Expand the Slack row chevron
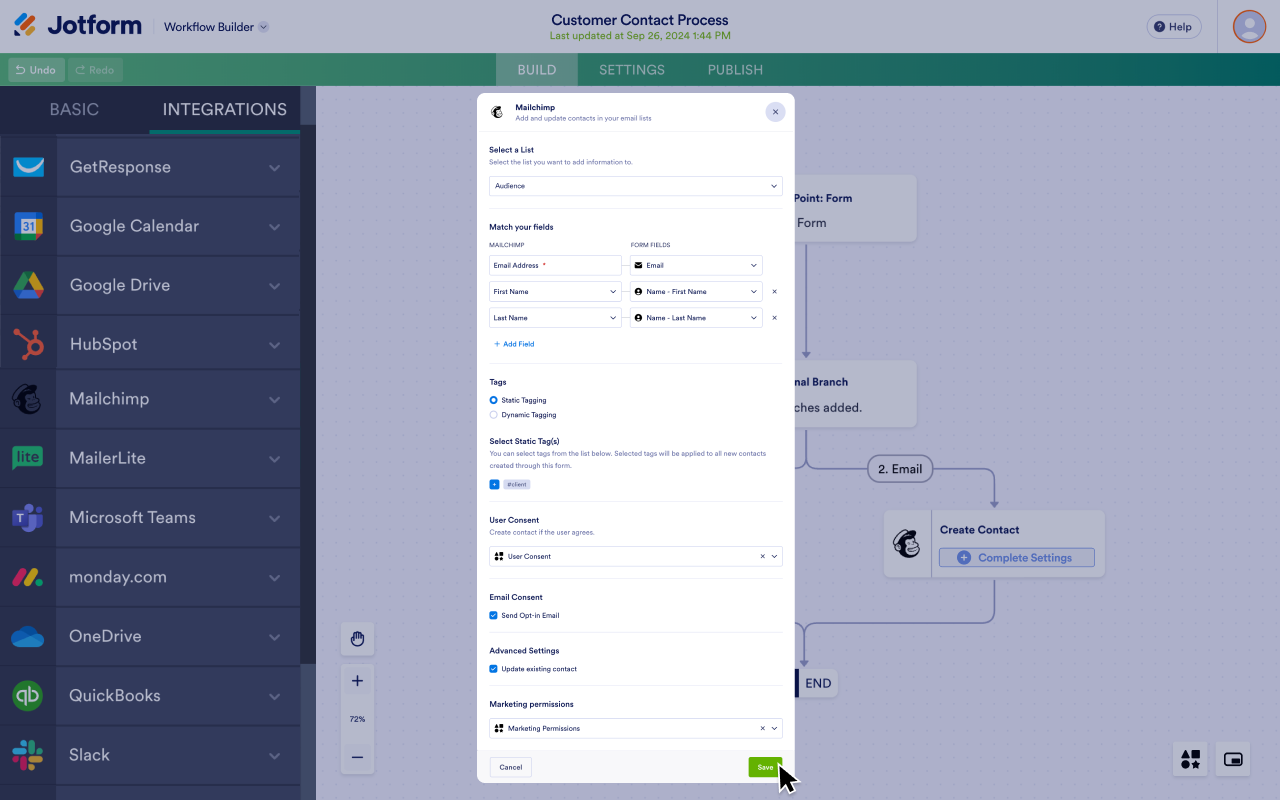The image size is (1280, 800). [274, 755]
